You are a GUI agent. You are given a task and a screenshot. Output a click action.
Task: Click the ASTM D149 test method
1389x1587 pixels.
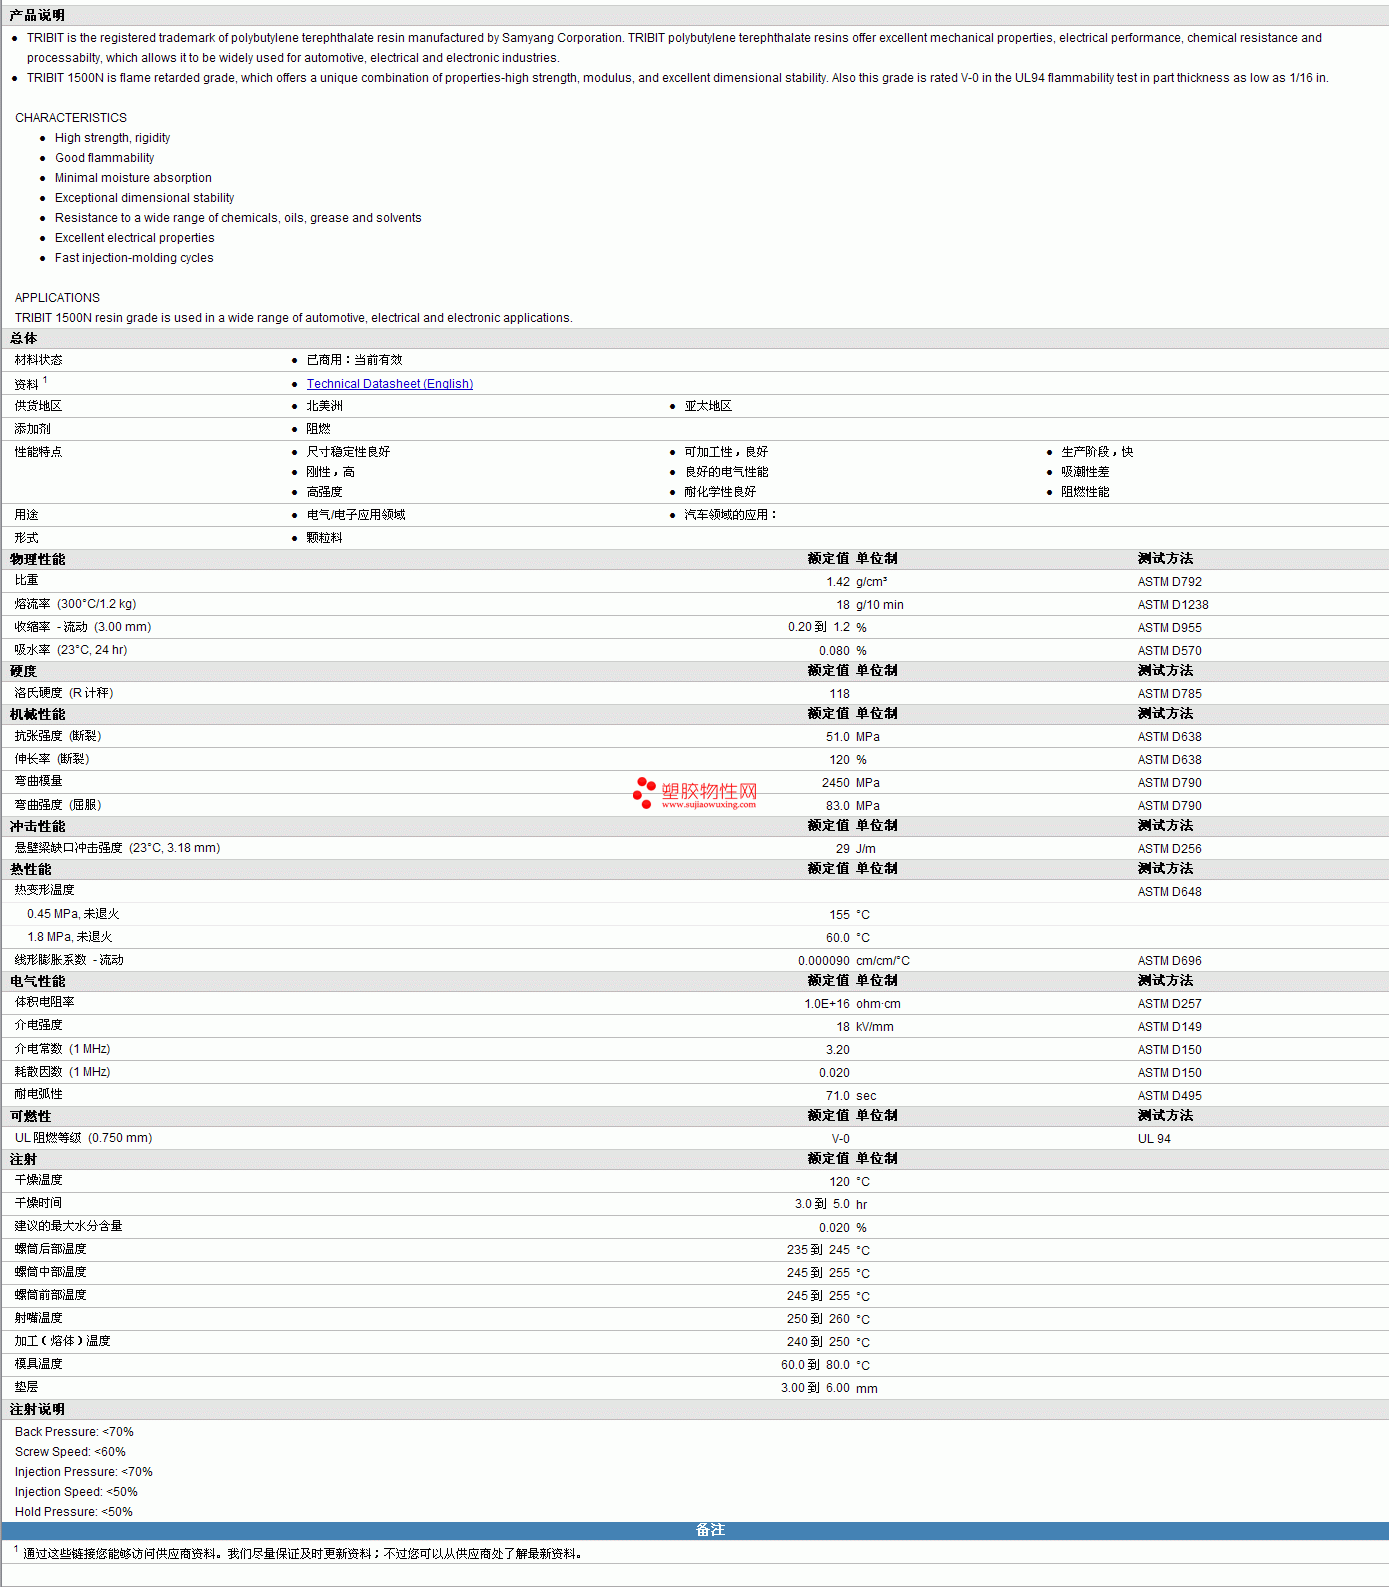pyautogui.click(x=1170, y=1027)
